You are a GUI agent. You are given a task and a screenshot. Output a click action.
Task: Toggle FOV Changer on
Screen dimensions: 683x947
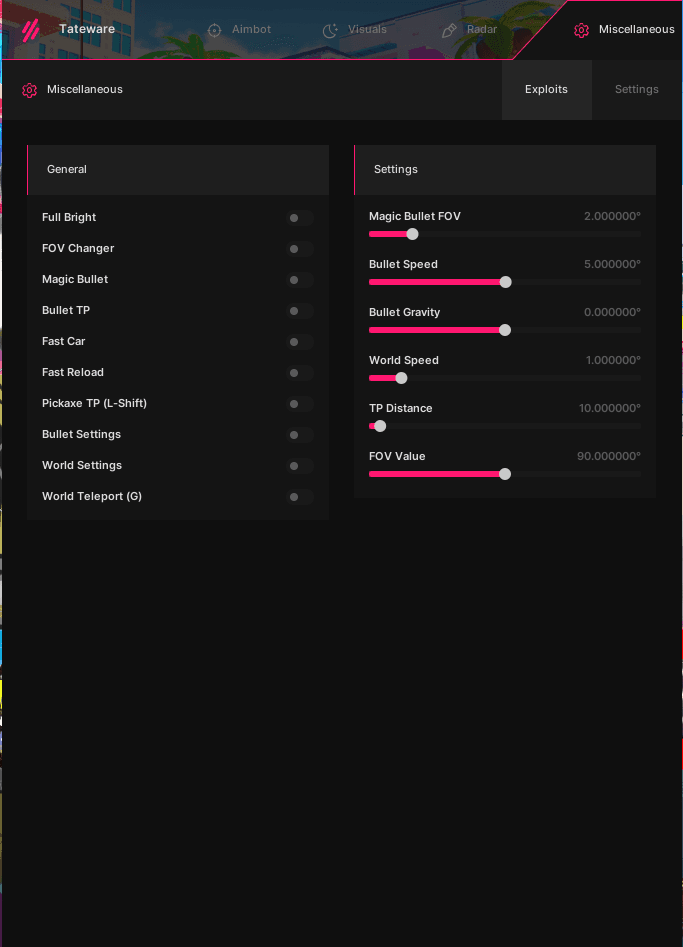pos(299,249)
